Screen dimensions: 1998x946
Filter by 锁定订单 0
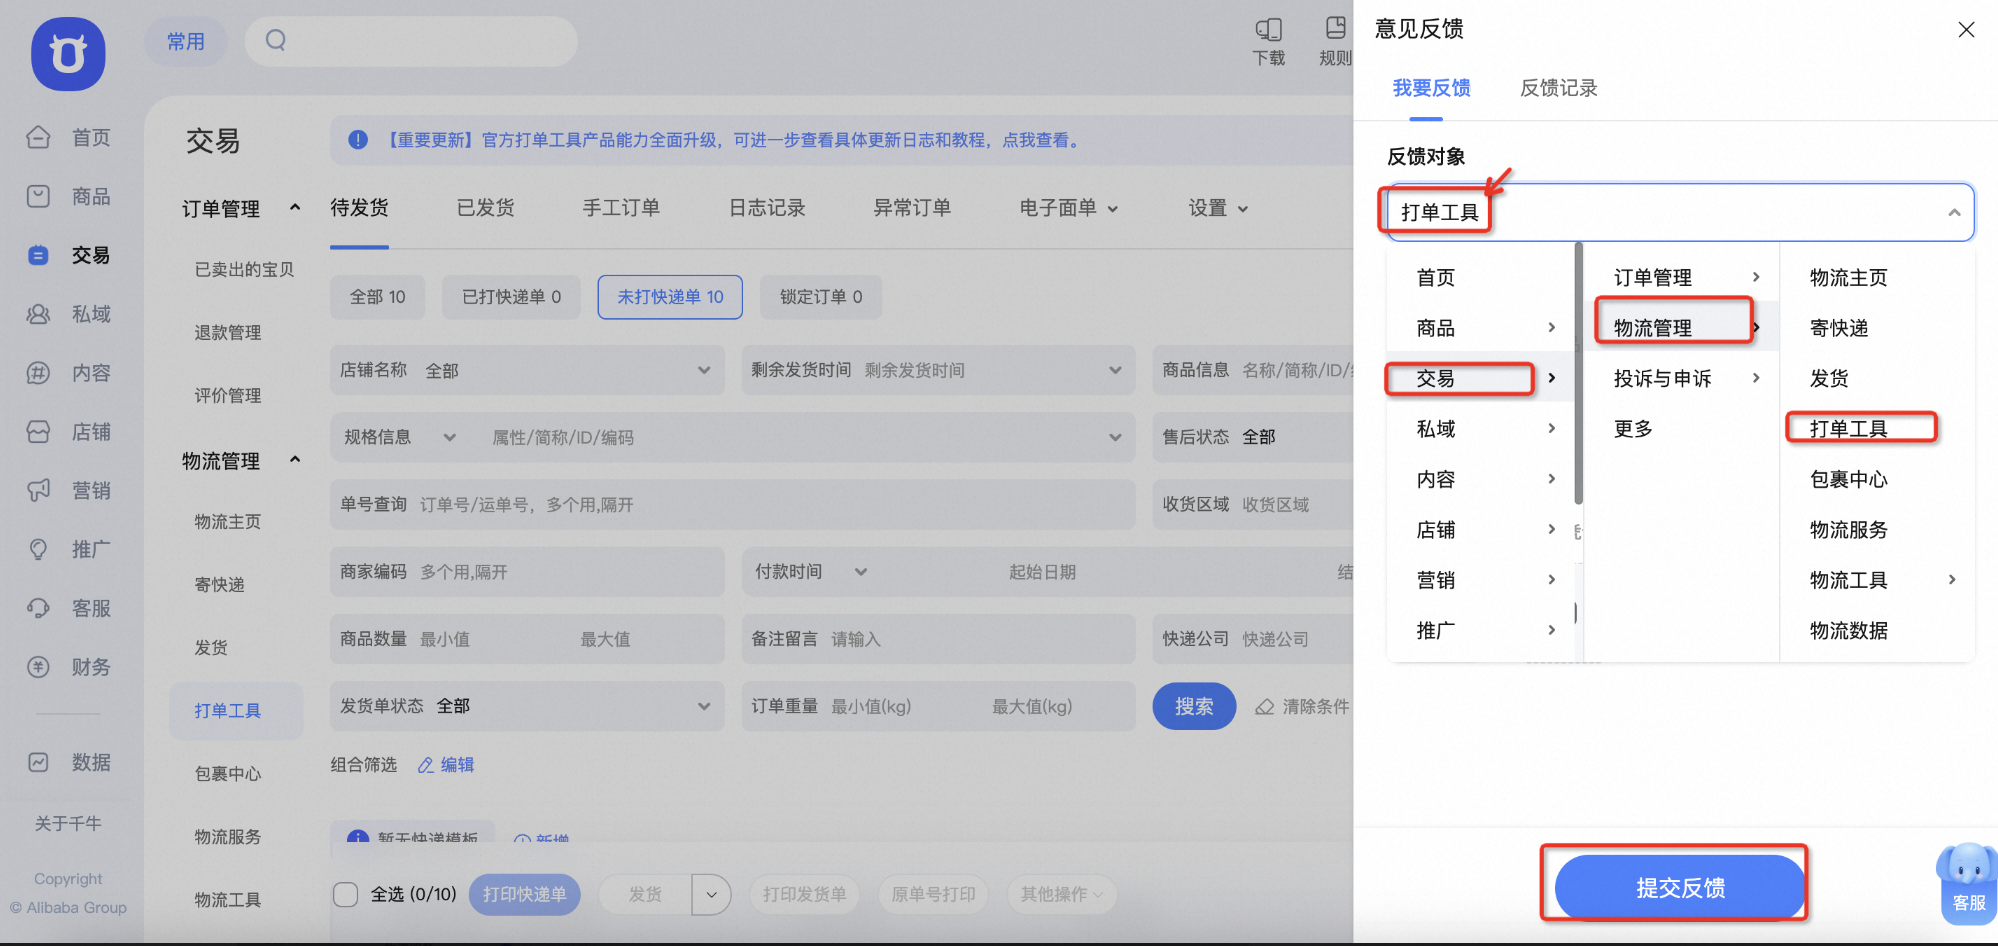821,297
